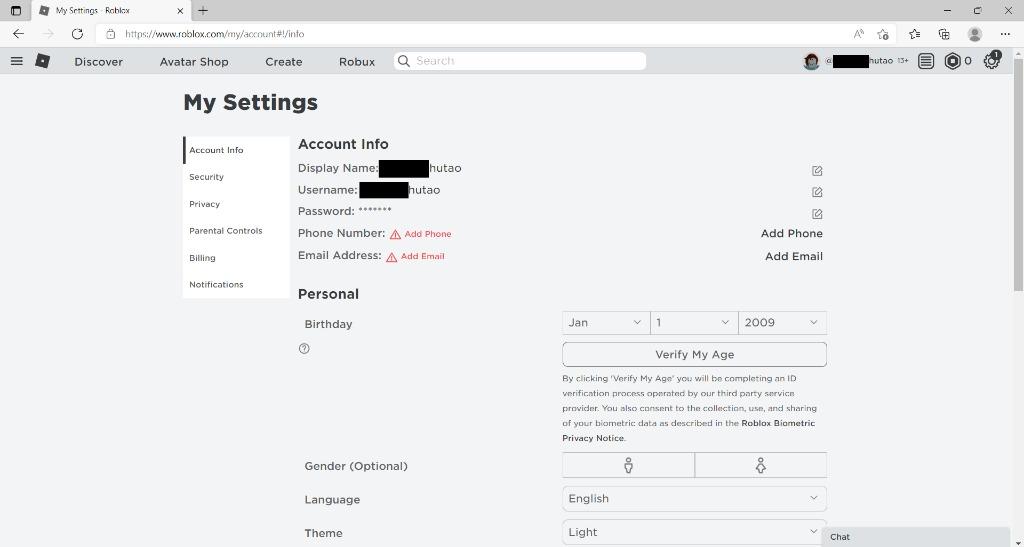The height and width of the screenshot is (547, 1024).
Task: Edit the Password via pencil icon
Action: 817,213
